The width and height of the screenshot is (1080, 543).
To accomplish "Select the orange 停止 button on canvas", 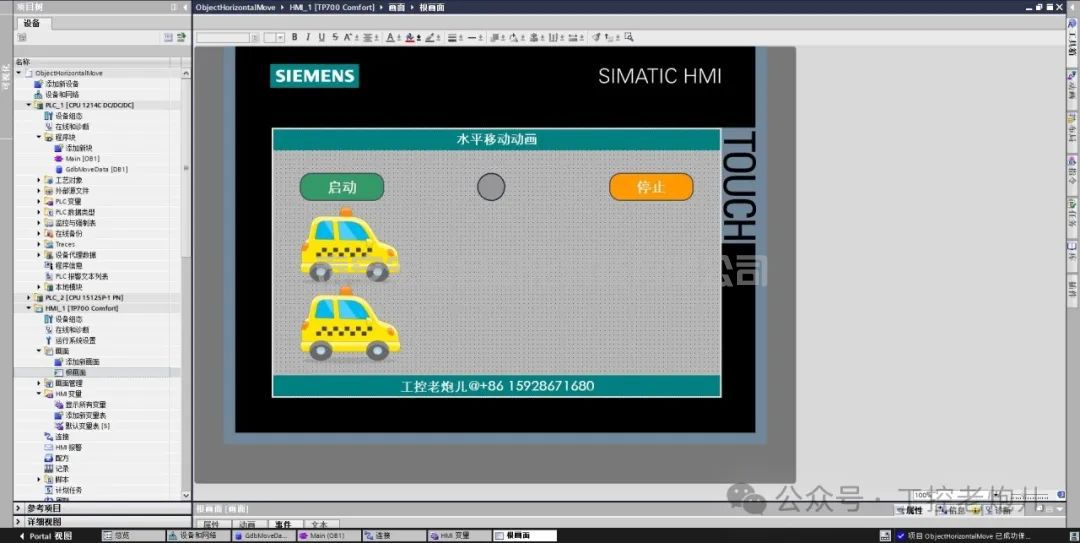I will [651, 186].
